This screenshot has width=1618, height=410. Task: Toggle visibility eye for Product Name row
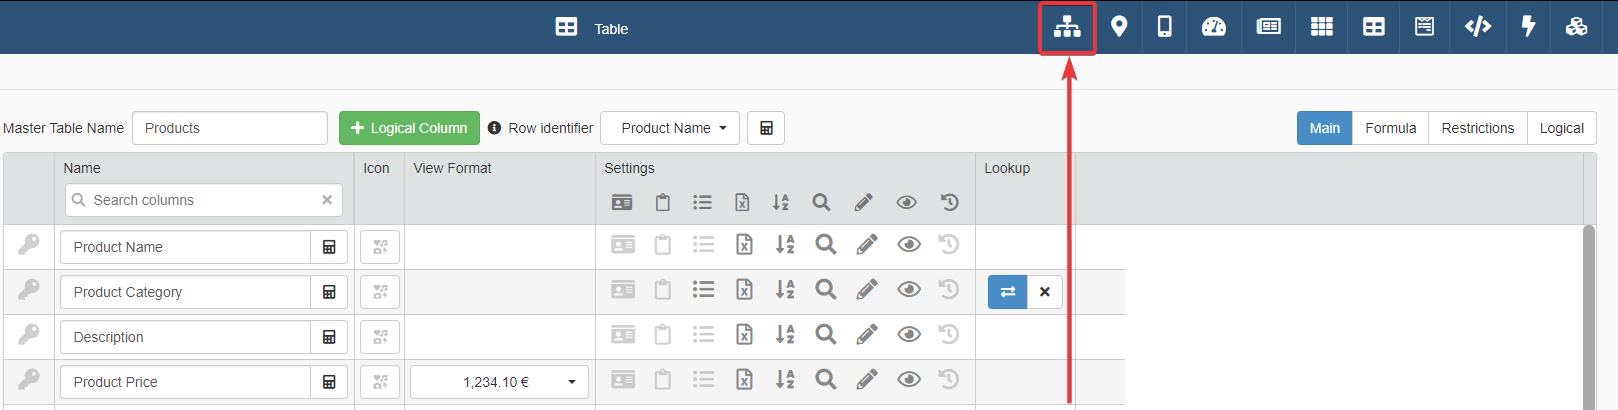tap(908, 245)
